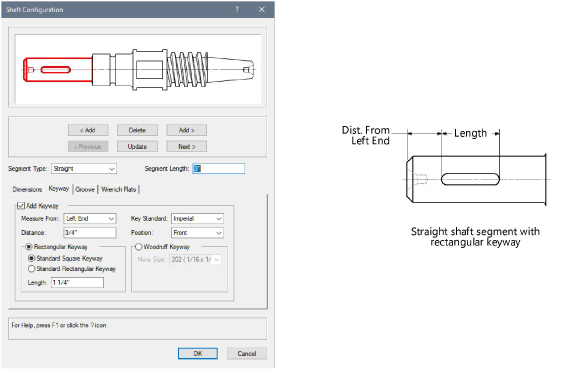
Task: Expand the Measure From dropdown
Action: pos(90,219)
